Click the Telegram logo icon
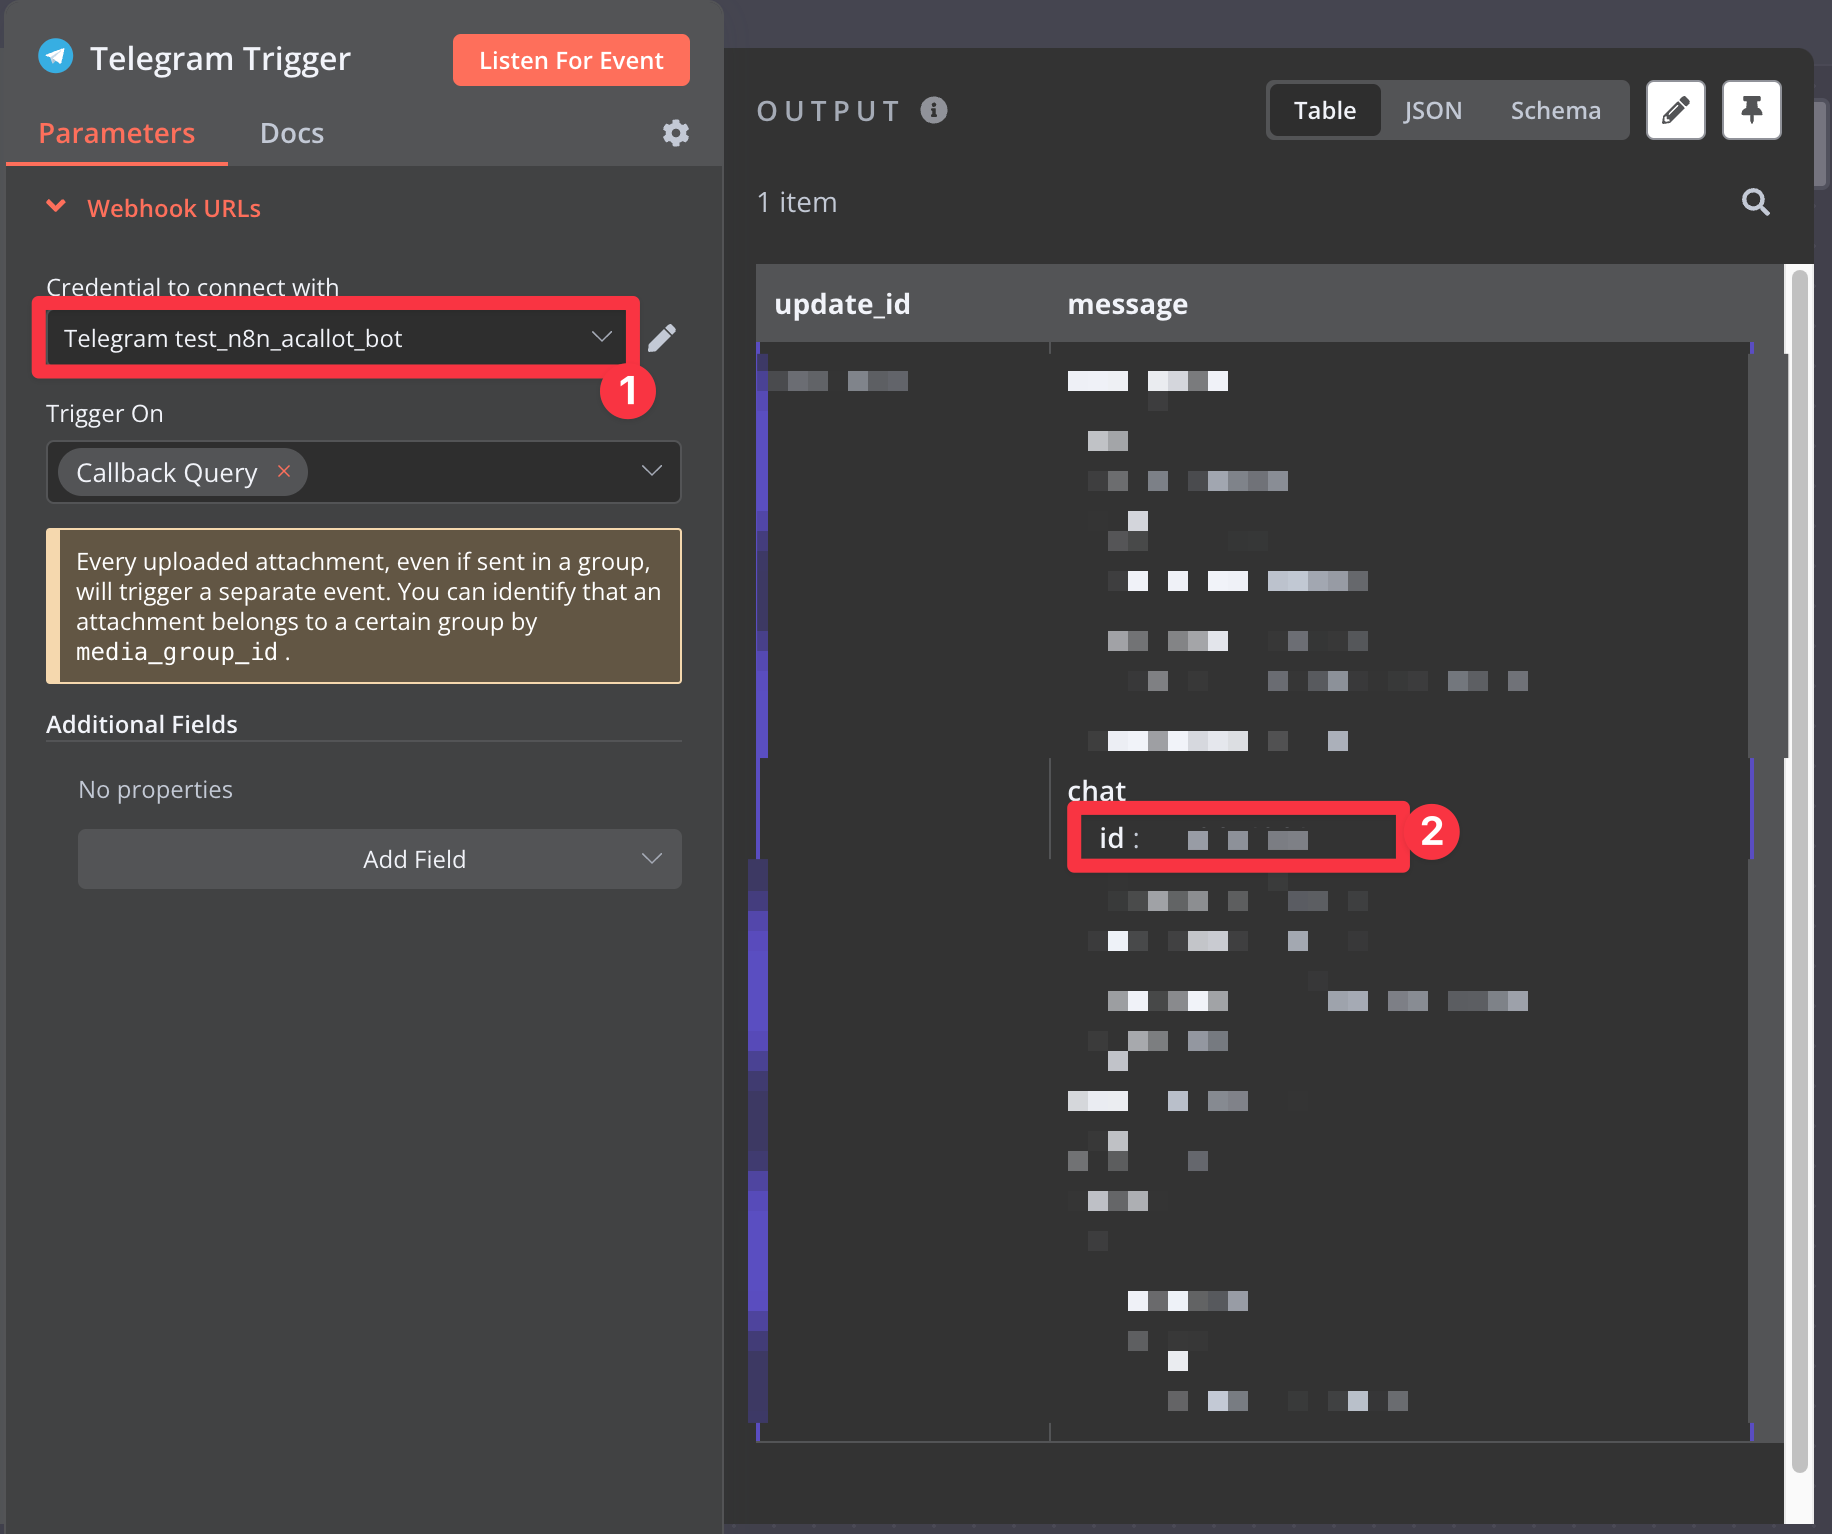Image resolution: width=1832 pixels, height=1534 pixels. 56,57
